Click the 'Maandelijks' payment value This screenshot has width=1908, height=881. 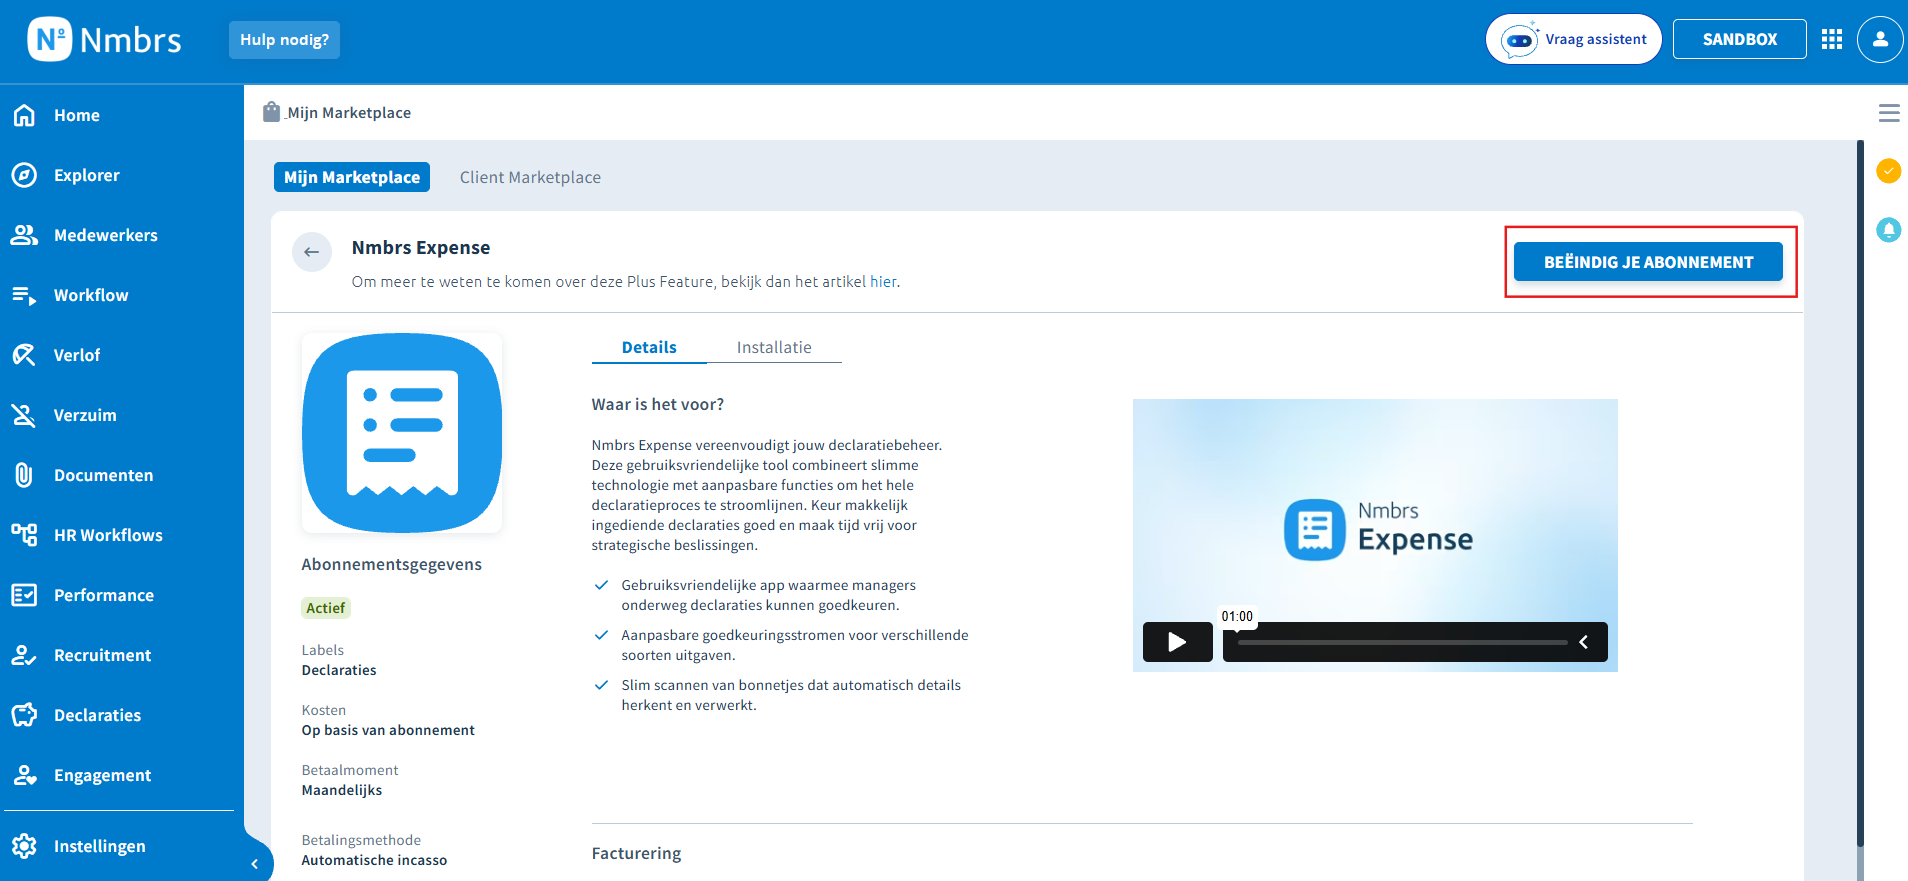tap(342, 790)
